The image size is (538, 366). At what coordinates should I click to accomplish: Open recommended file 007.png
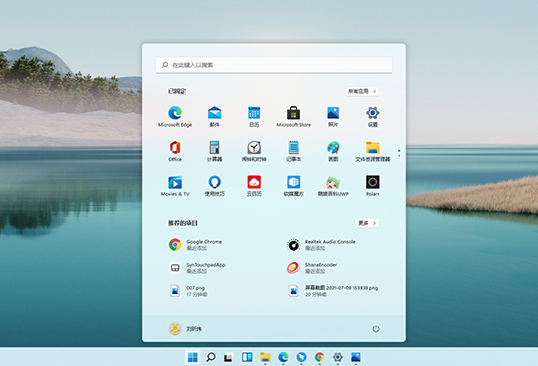[188, 291]
